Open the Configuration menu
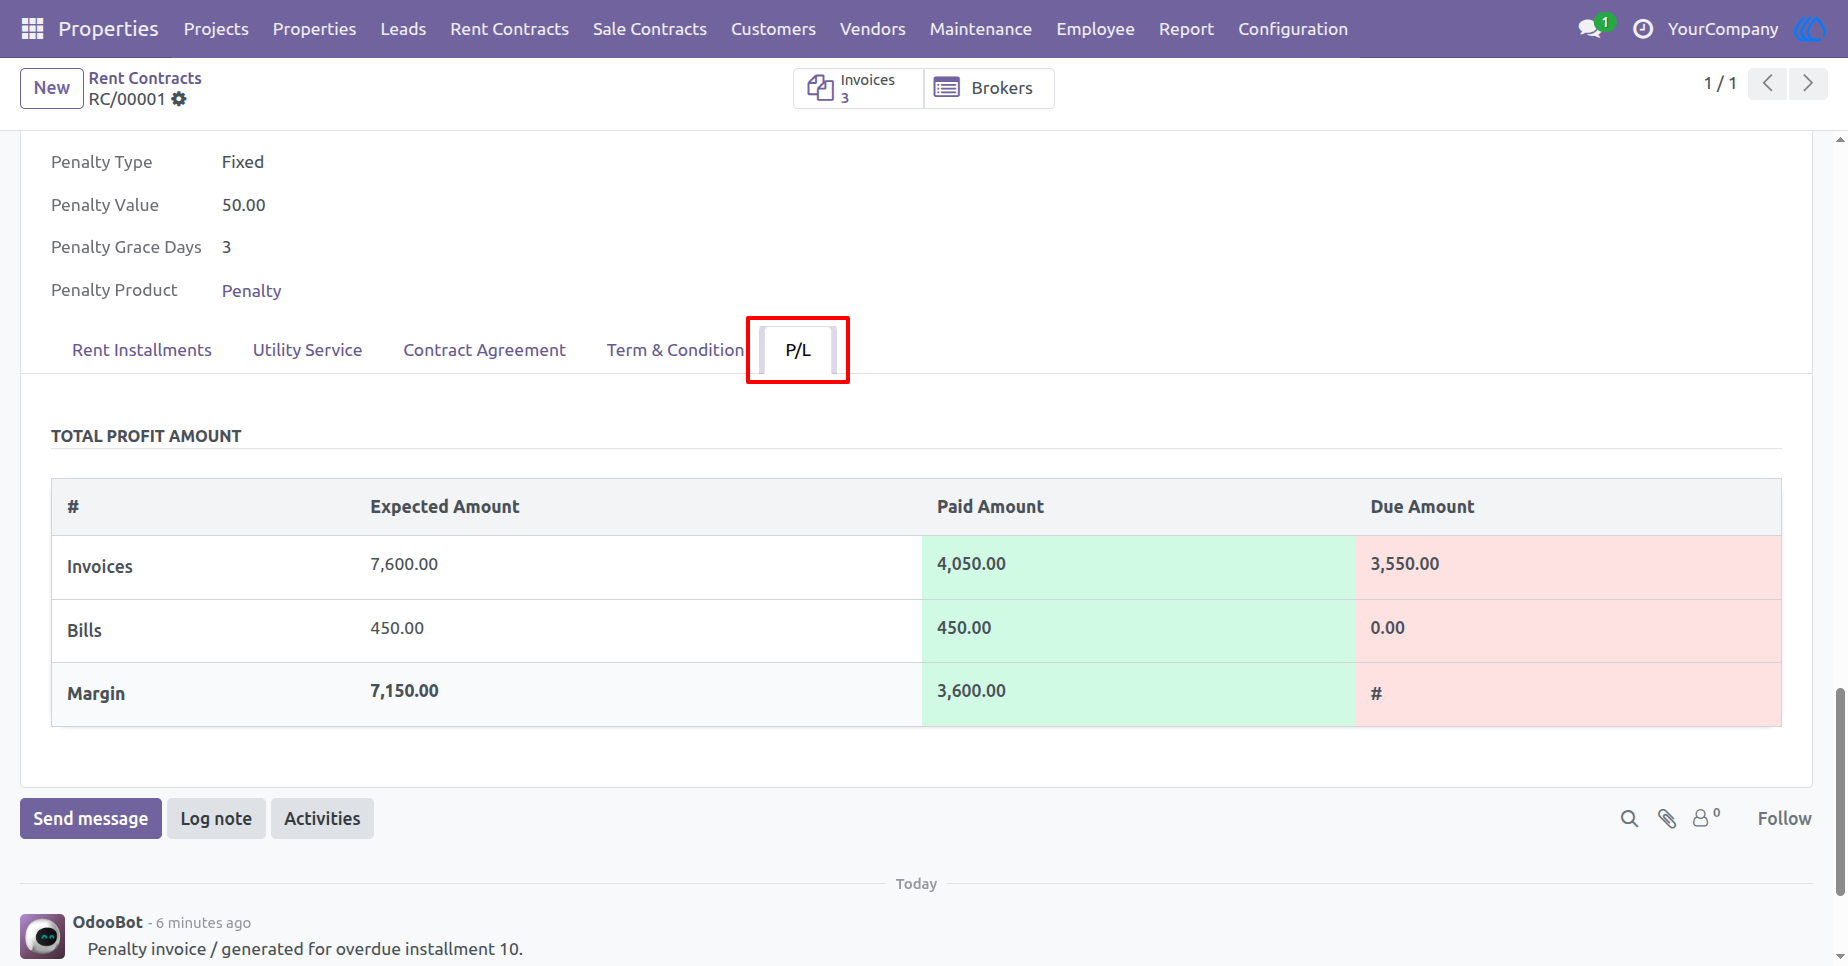The image size is (1848, 966). (1292, 29)
